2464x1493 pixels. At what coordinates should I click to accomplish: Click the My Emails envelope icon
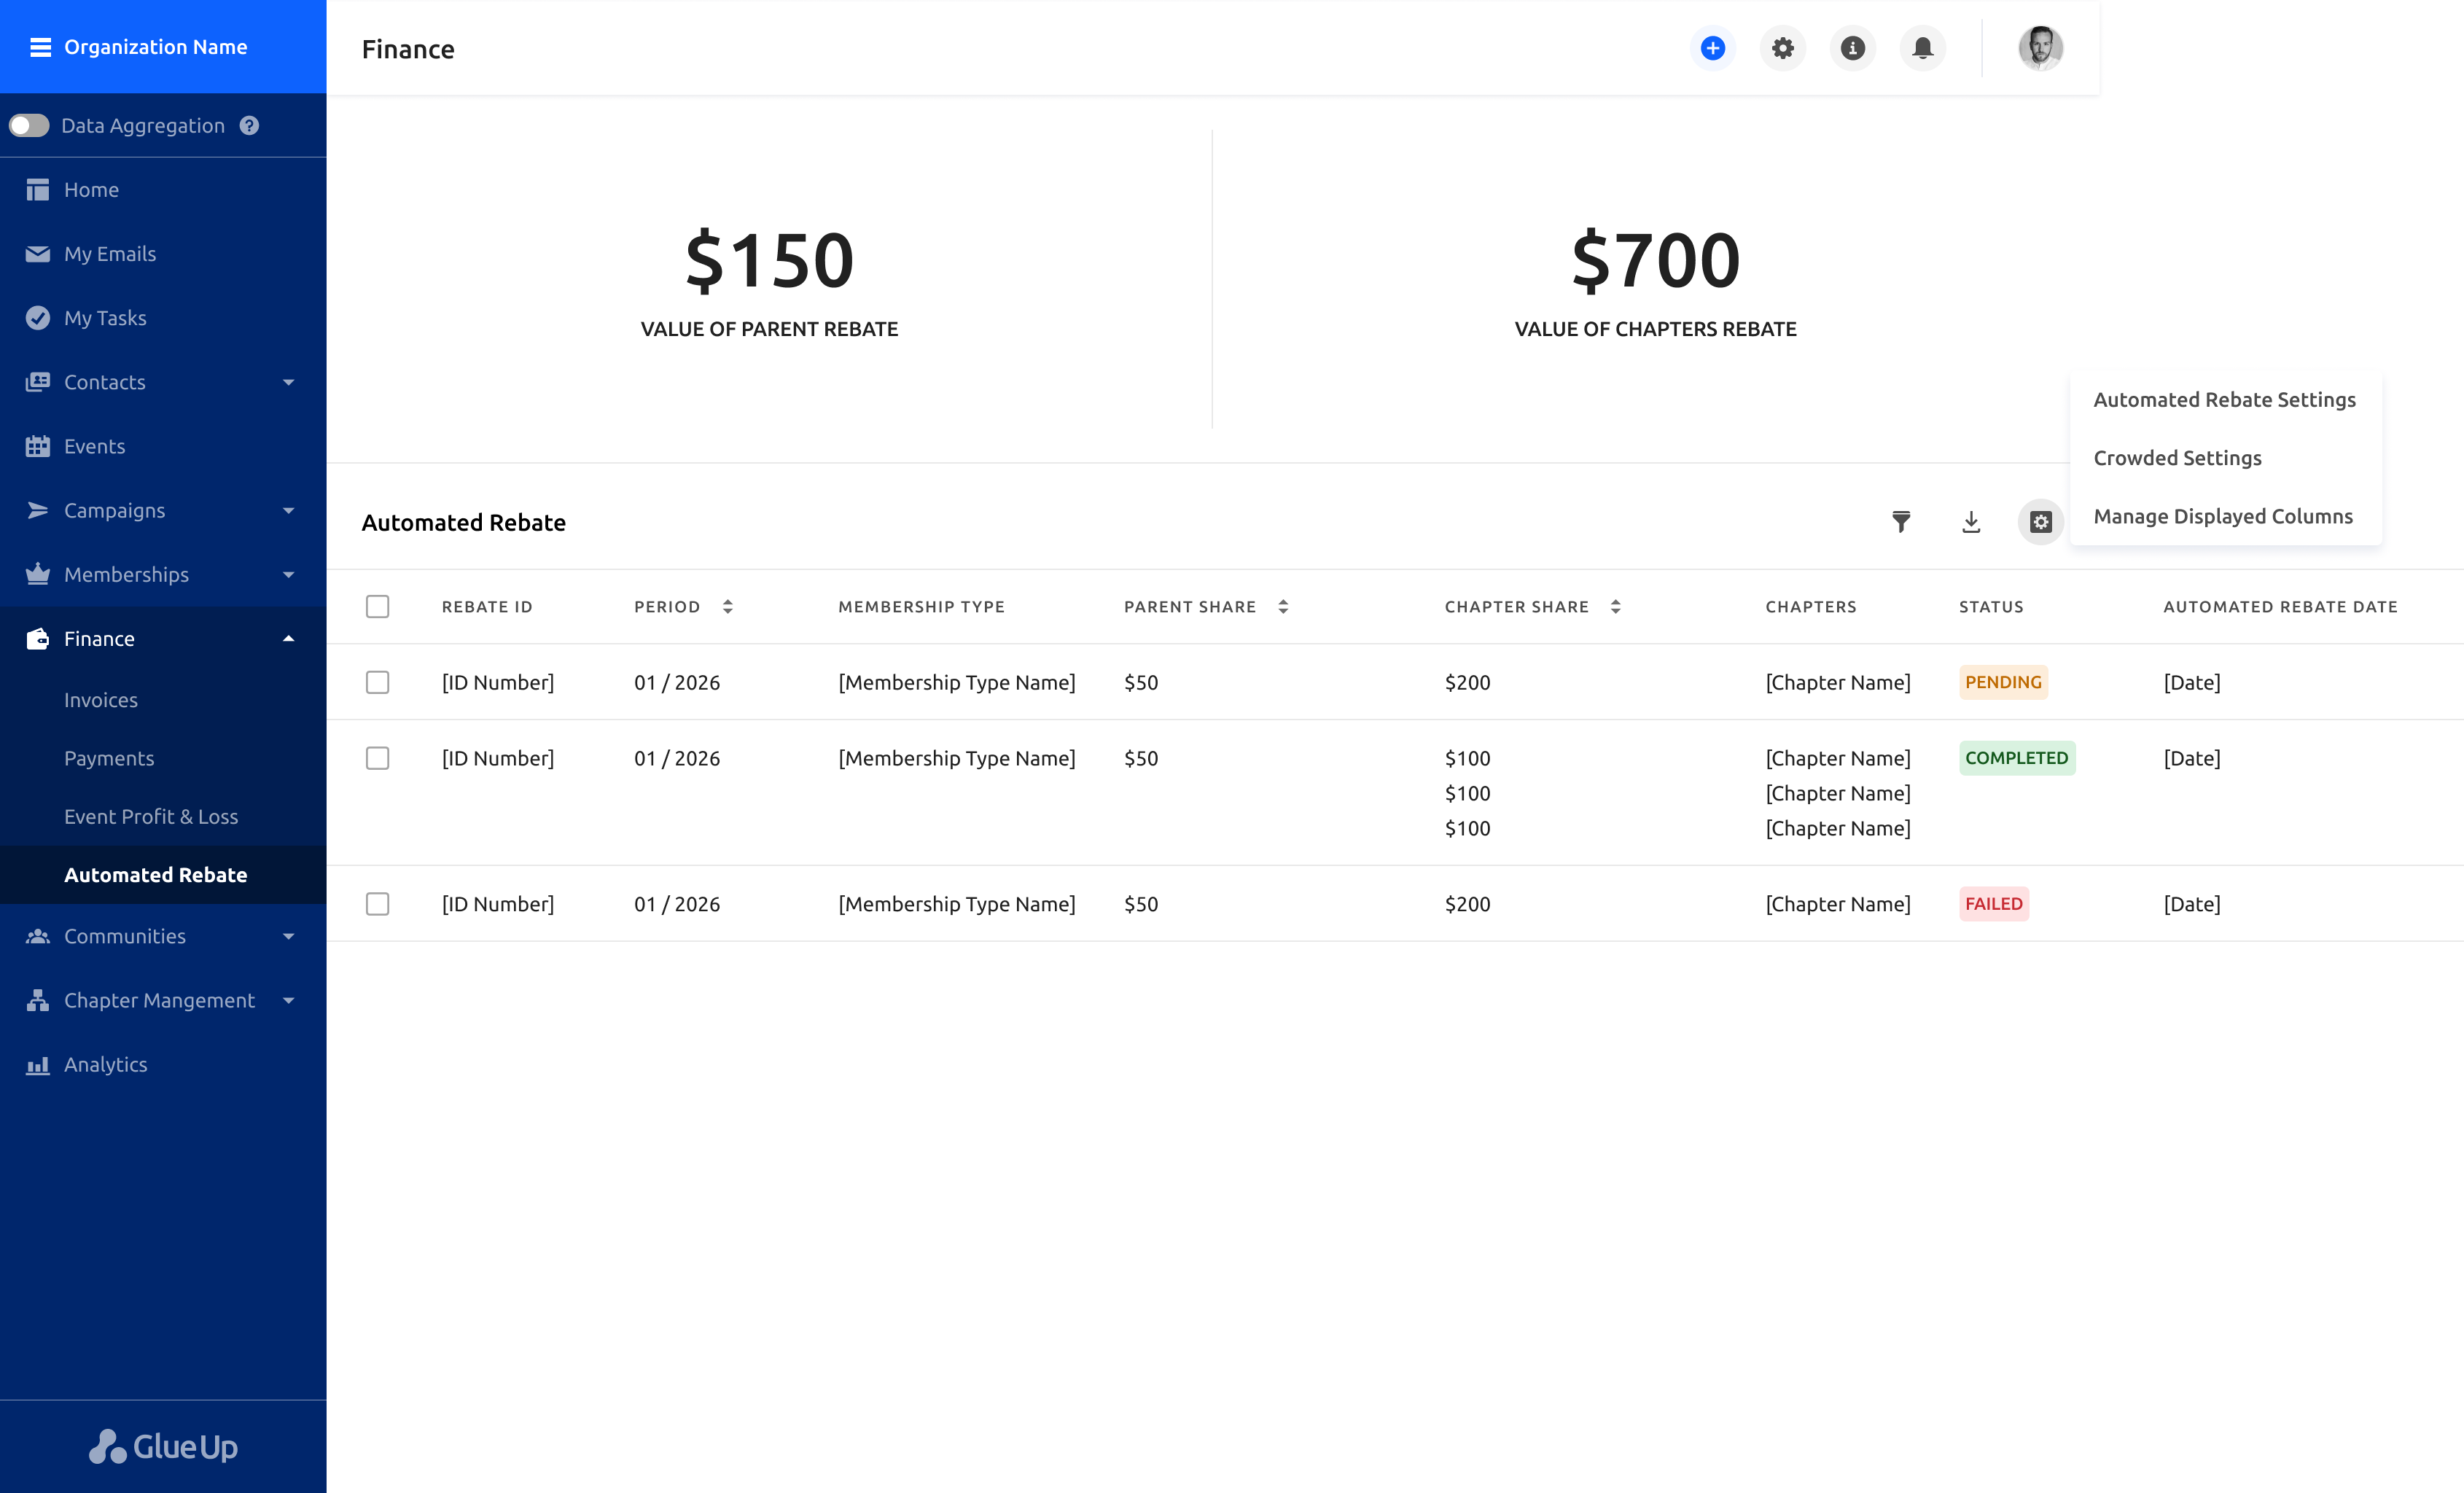coord(38,254)
